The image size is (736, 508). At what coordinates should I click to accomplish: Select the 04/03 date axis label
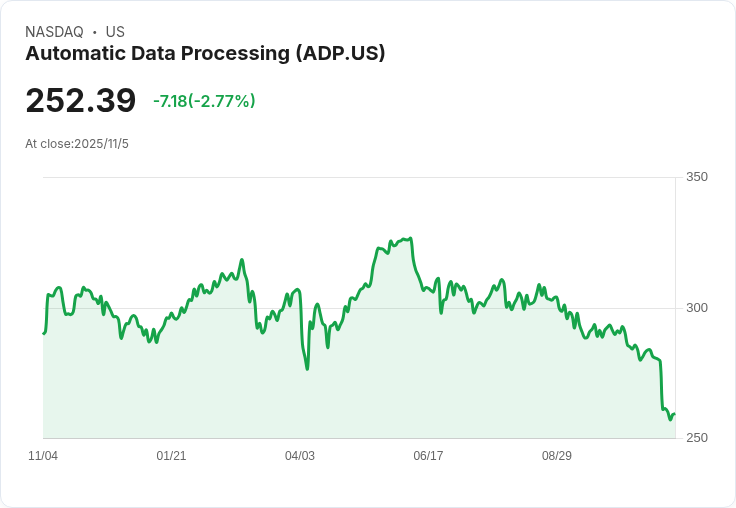click(x=300, y=456)
